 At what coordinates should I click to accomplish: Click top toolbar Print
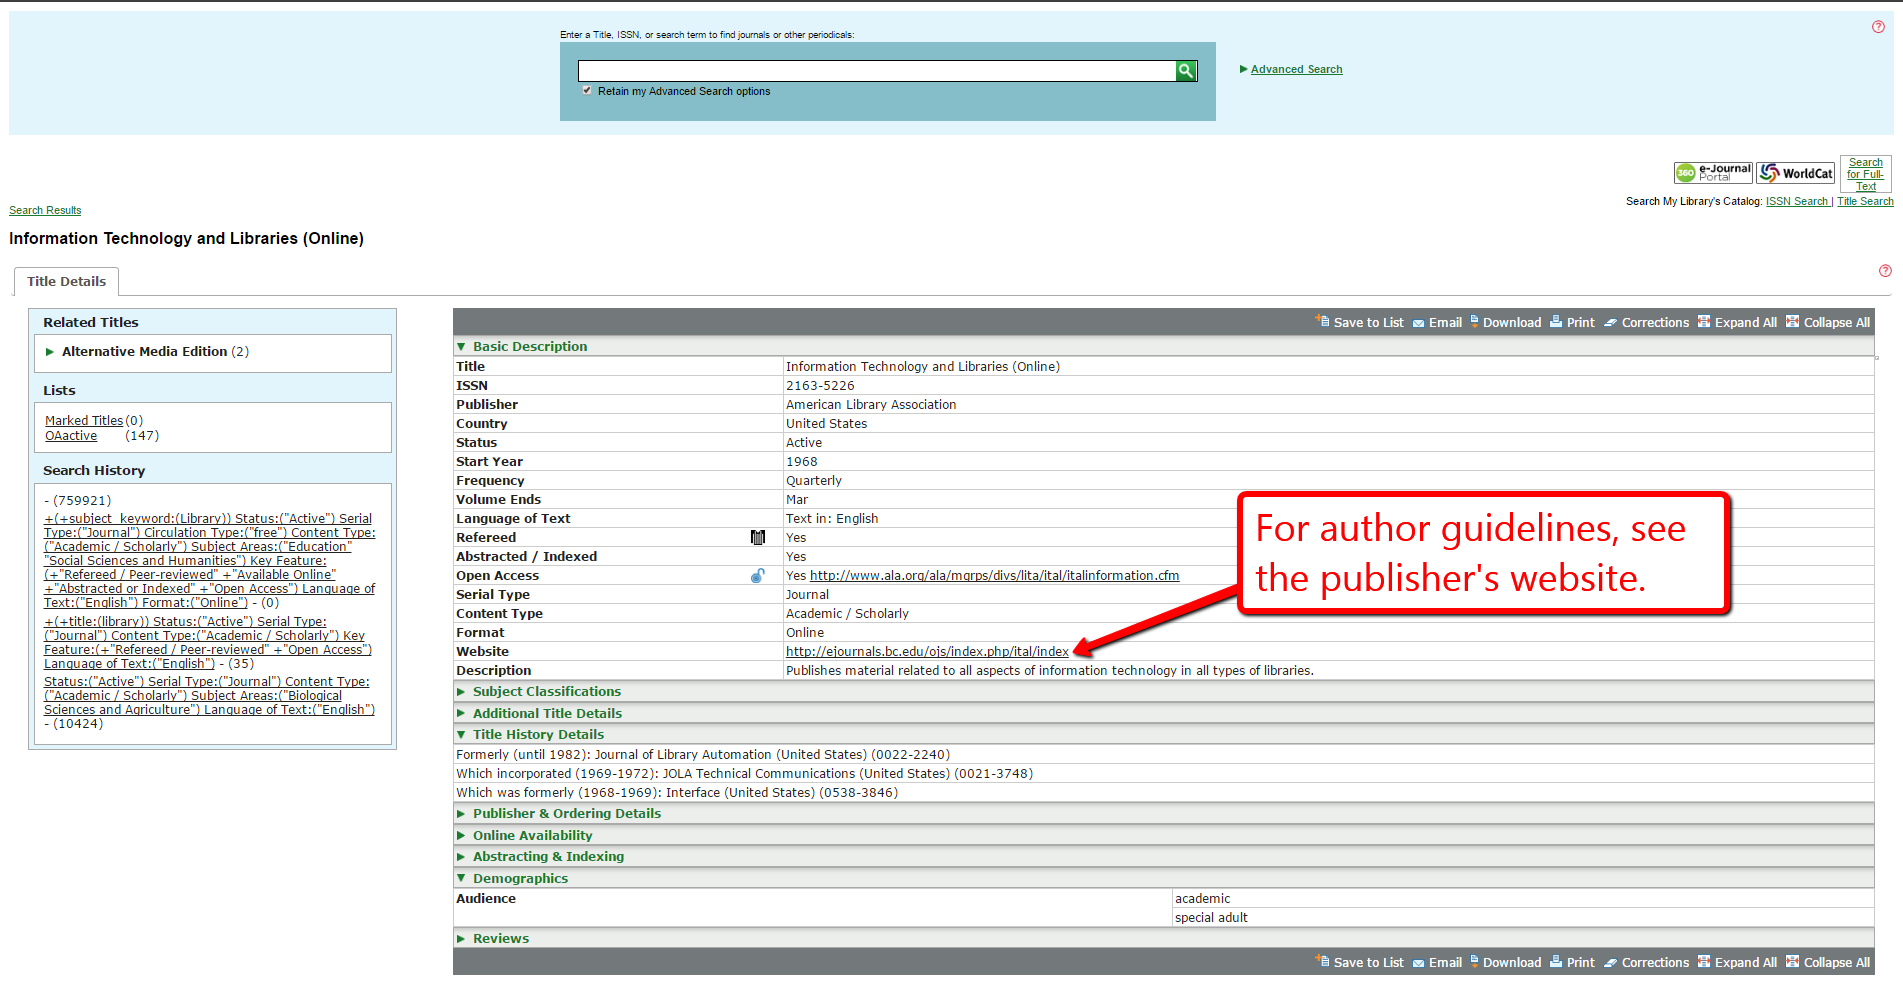click(1573, 322)
